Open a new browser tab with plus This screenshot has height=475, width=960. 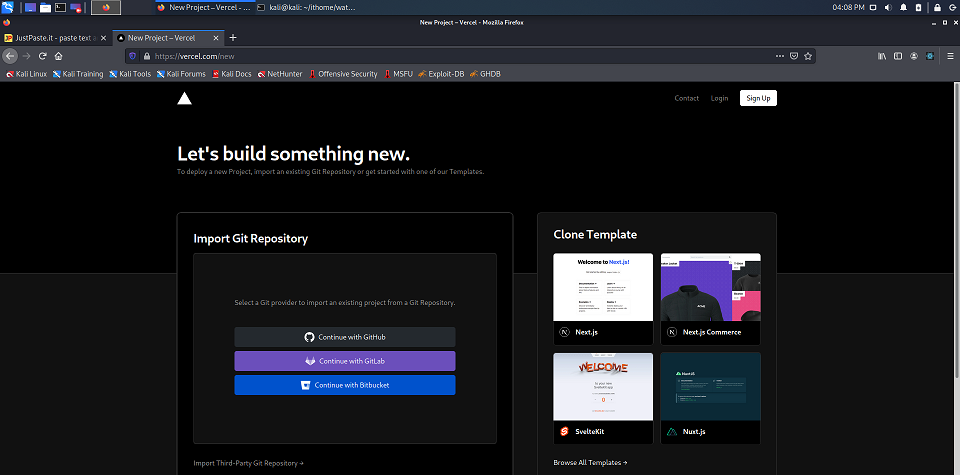pyautogui.click(x=233, y=37)
